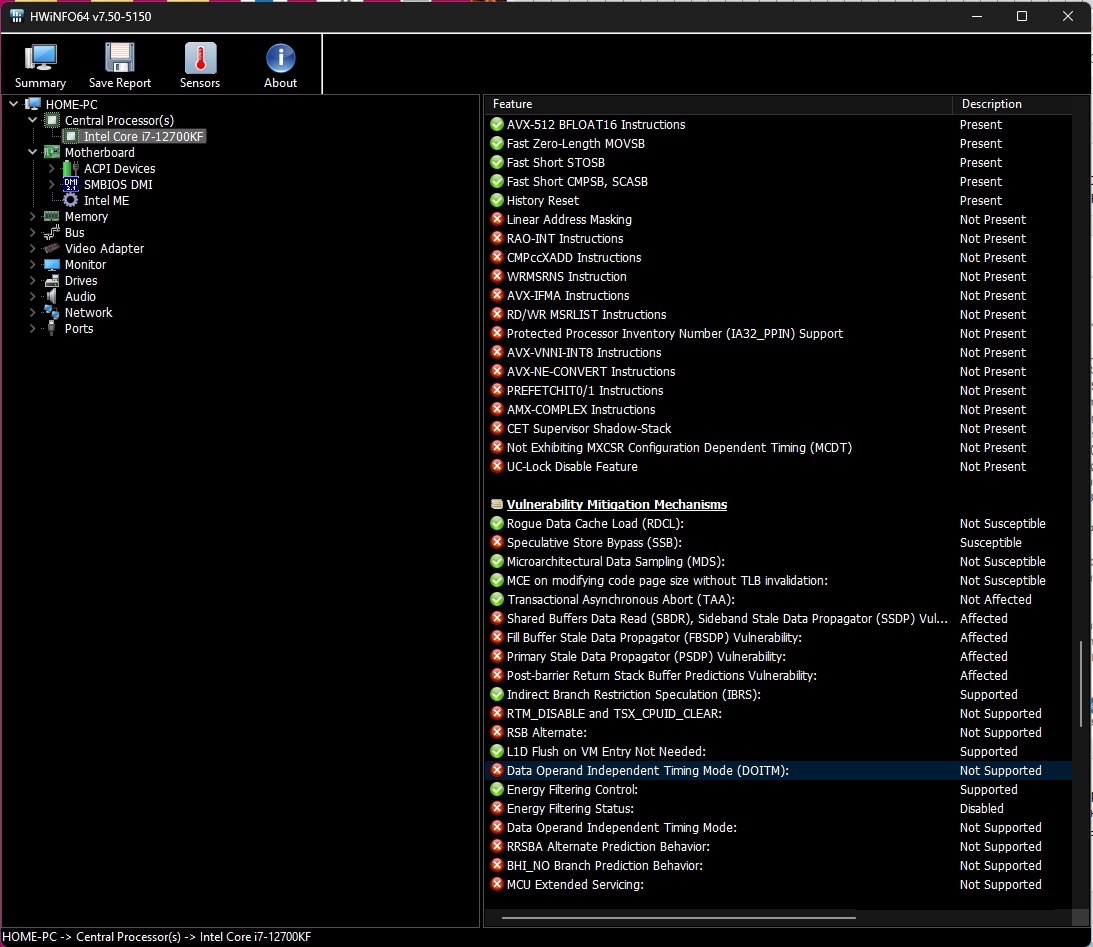Expand the Network tree node
This screenshot has width=1093, height=947.
[33, 313]
